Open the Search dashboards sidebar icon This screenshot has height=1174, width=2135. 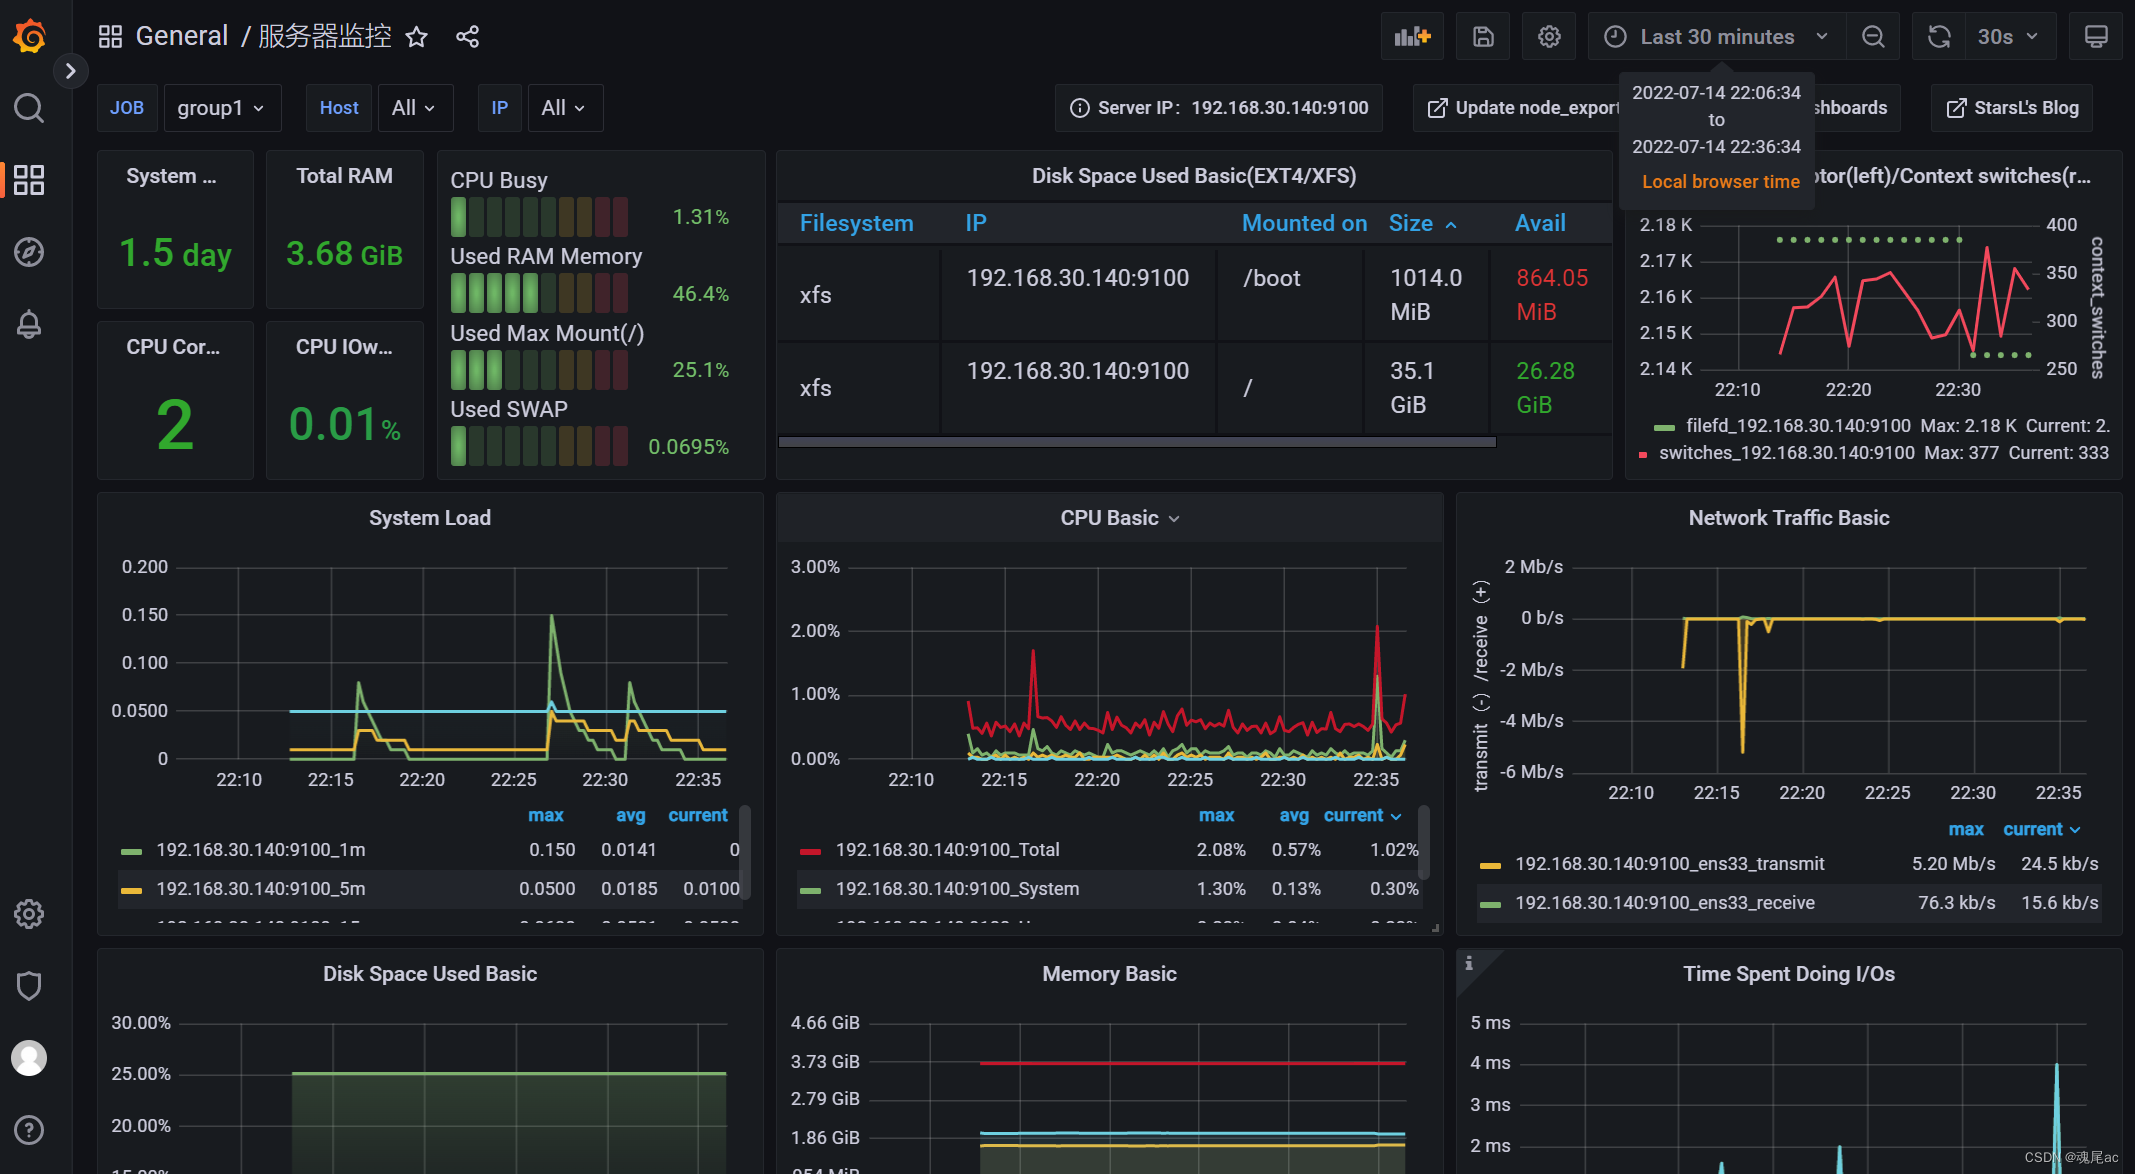point(29,108)
